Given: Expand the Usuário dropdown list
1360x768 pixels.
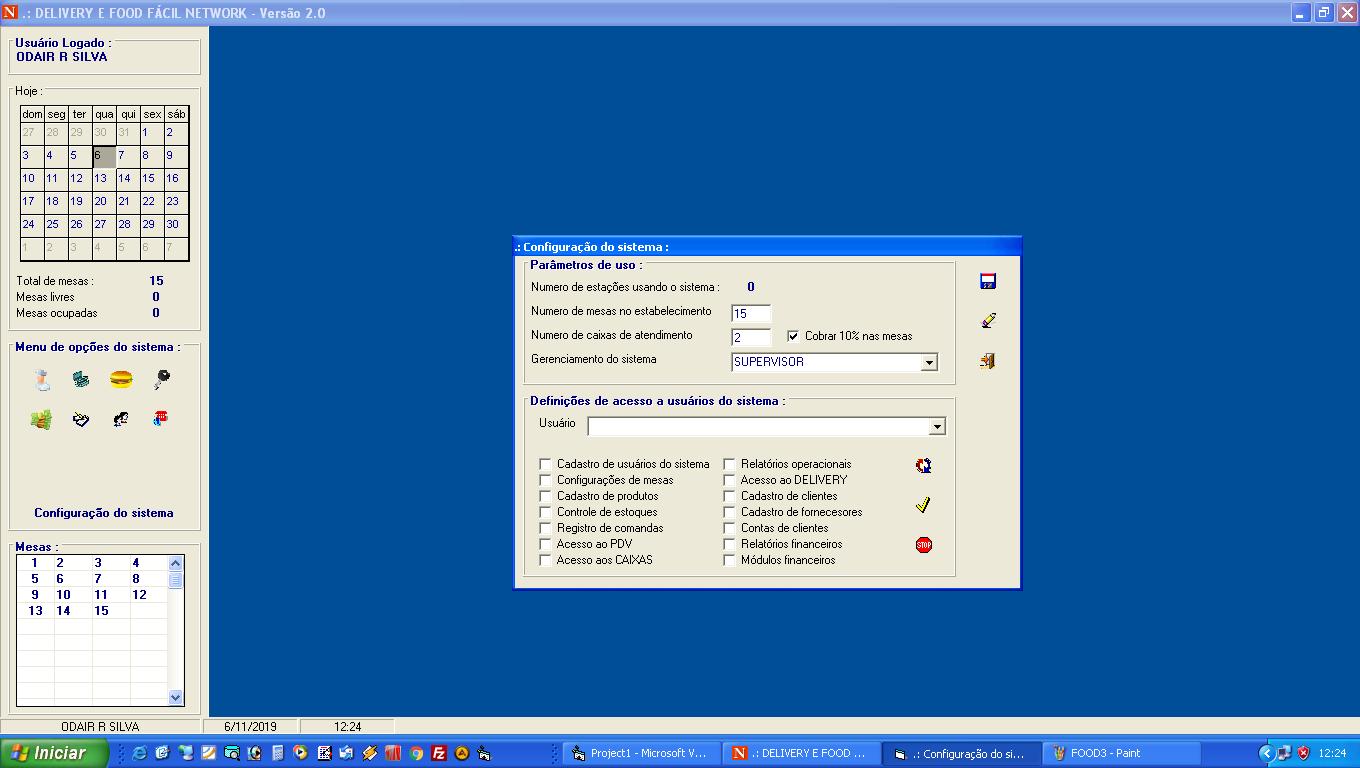Looking at the screenshot, I should tap(937, 427).
